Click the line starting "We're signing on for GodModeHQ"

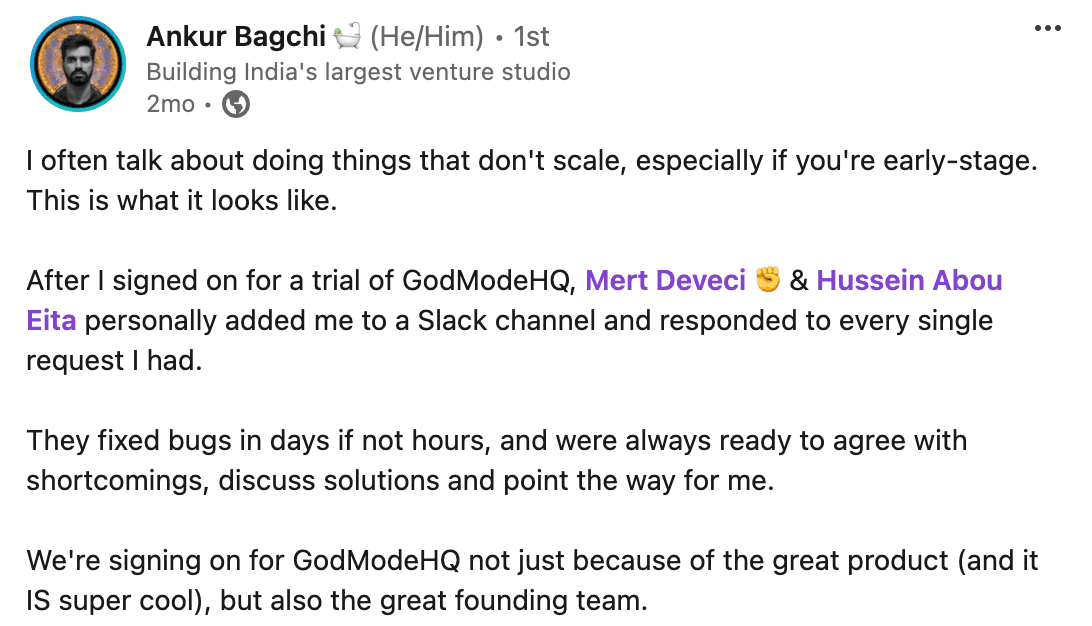tap(531, 561)
